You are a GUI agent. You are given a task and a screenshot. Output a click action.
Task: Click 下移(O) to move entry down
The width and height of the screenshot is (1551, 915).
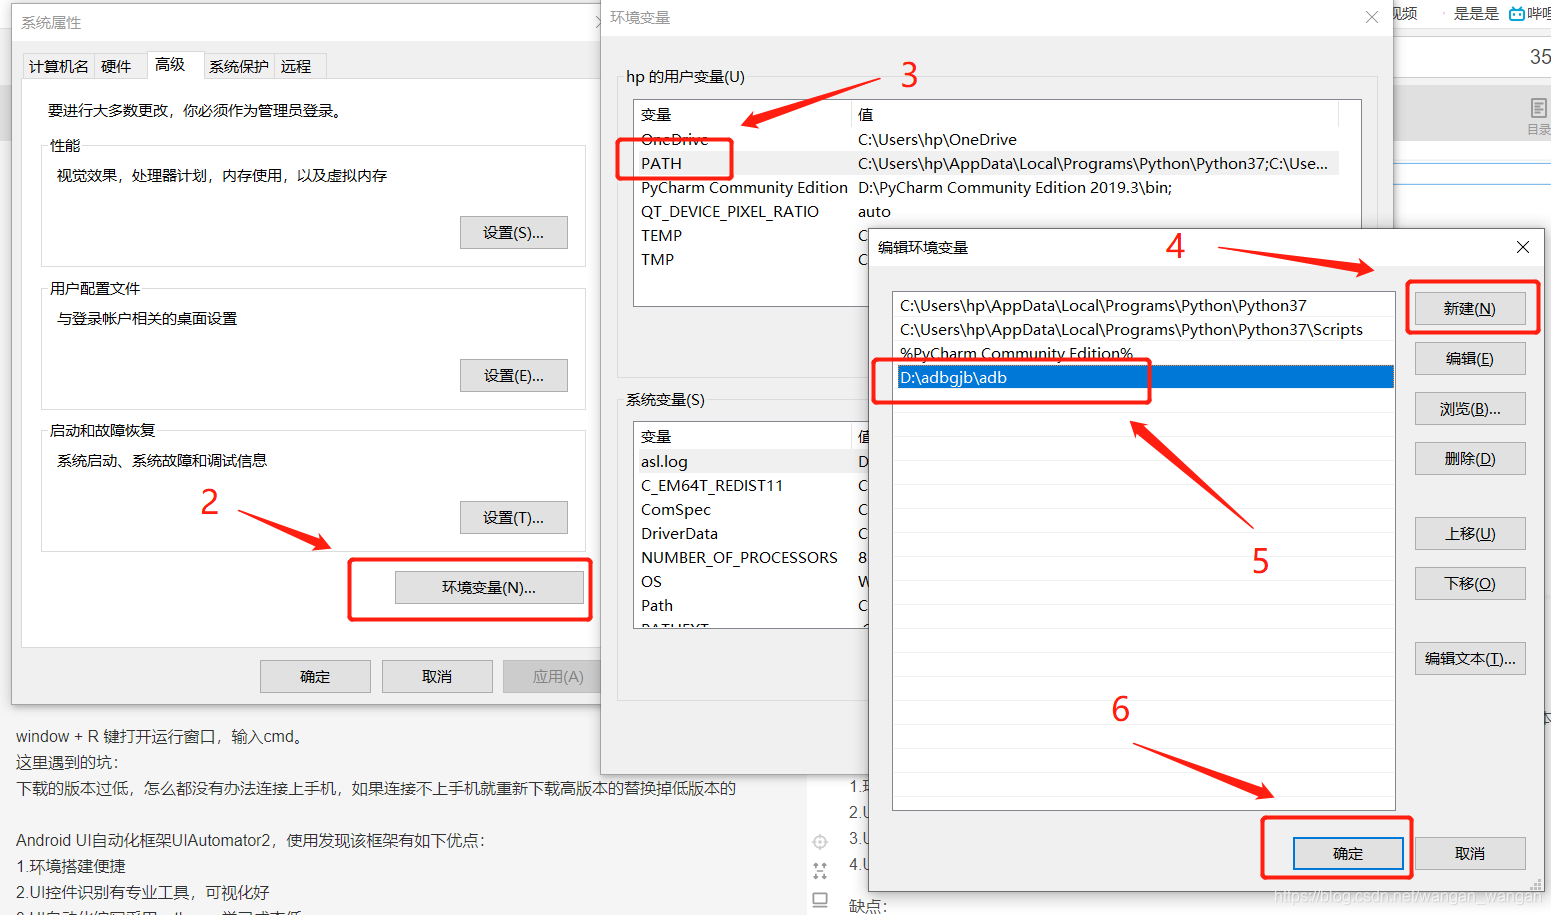click(x=1470, y=583)
